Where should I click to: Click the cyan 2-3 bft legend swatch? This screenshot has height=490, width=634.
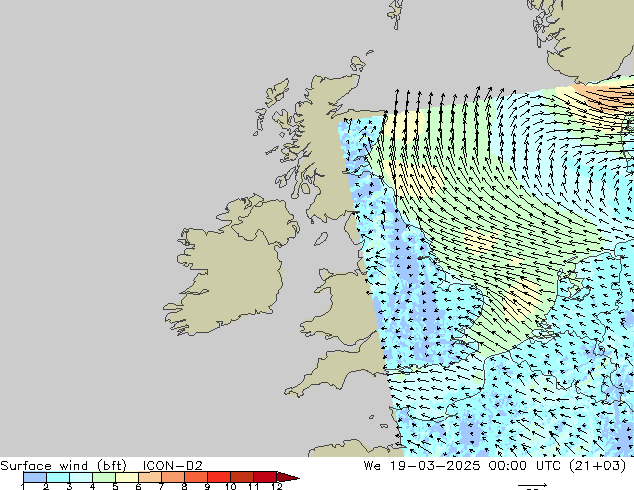coord(58,477)
